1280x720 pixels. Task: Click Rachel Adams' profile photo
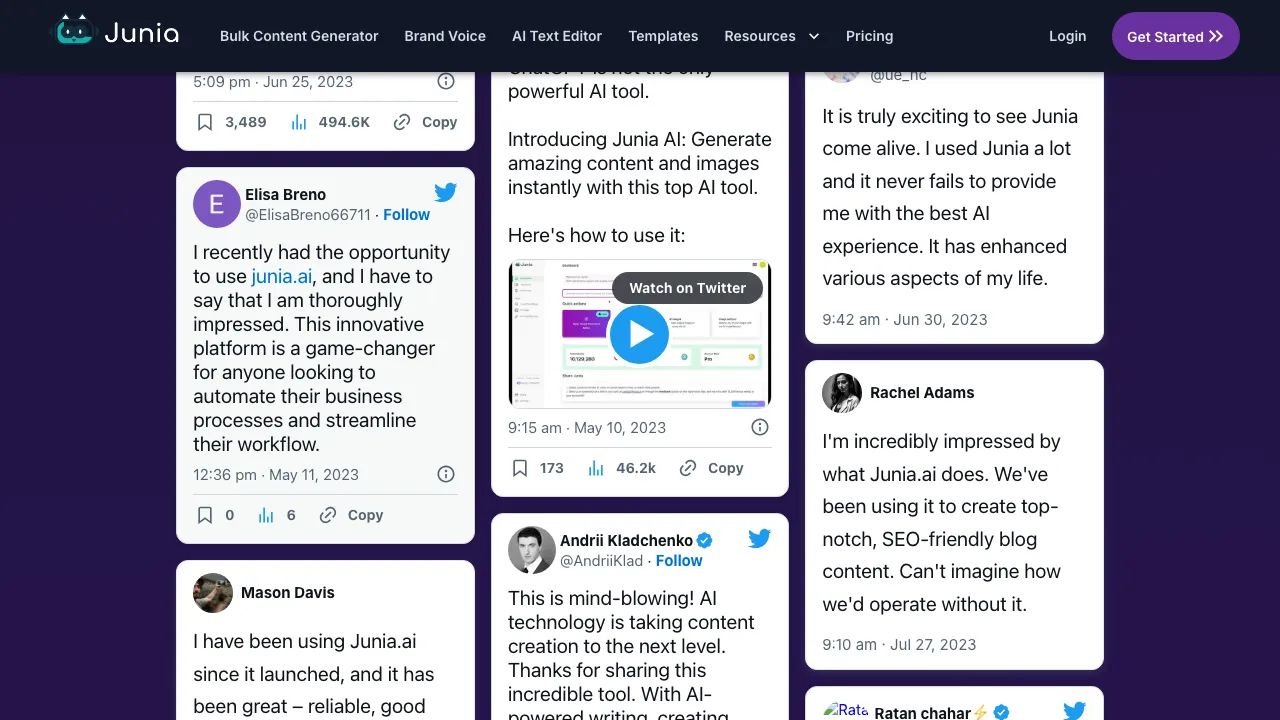[x=841, y=393]
